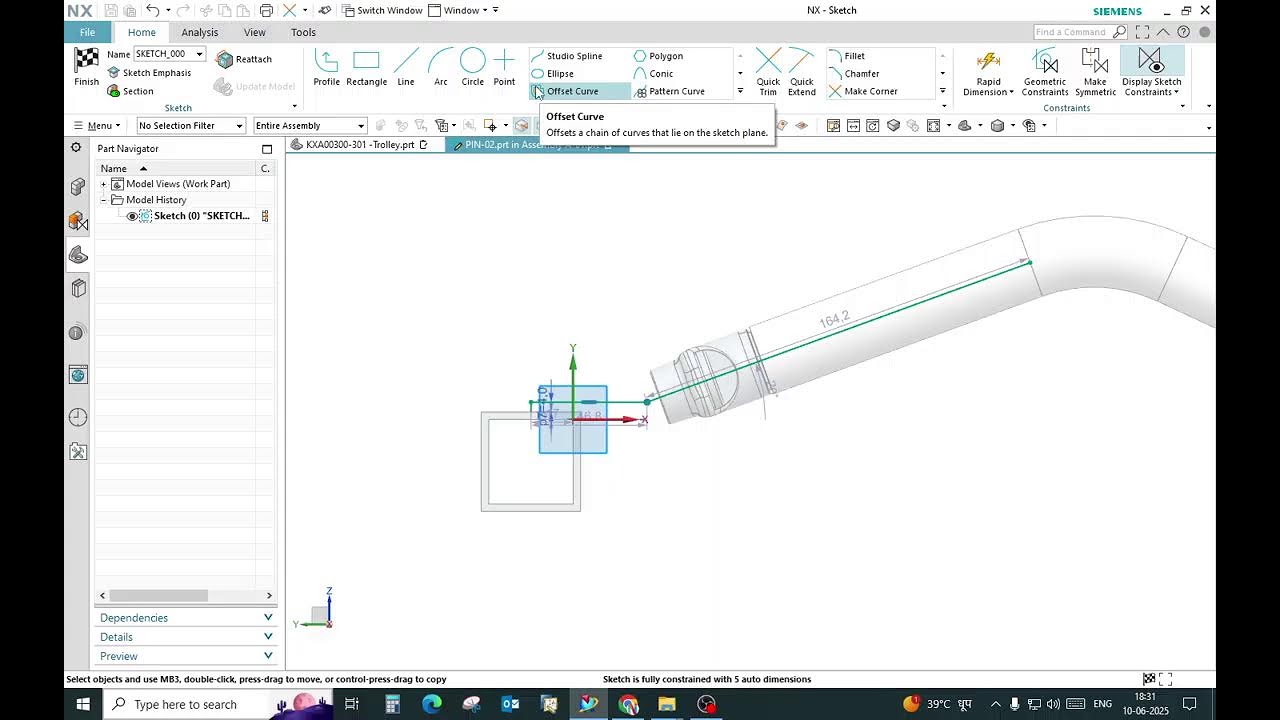Choose the Make Corner tool
Image resolution: width=1280 pixels, height=720 pixels.
[863, 91]
